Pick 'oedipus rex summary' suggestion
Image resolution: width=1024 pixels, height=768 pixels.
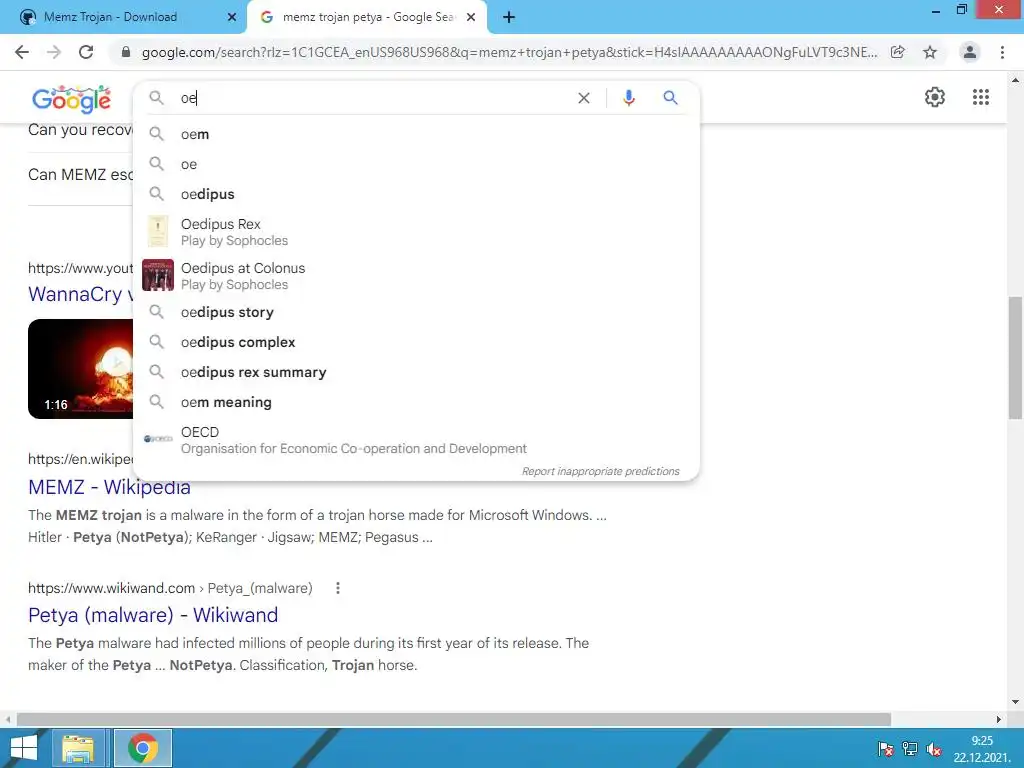(x=416, y=372)
